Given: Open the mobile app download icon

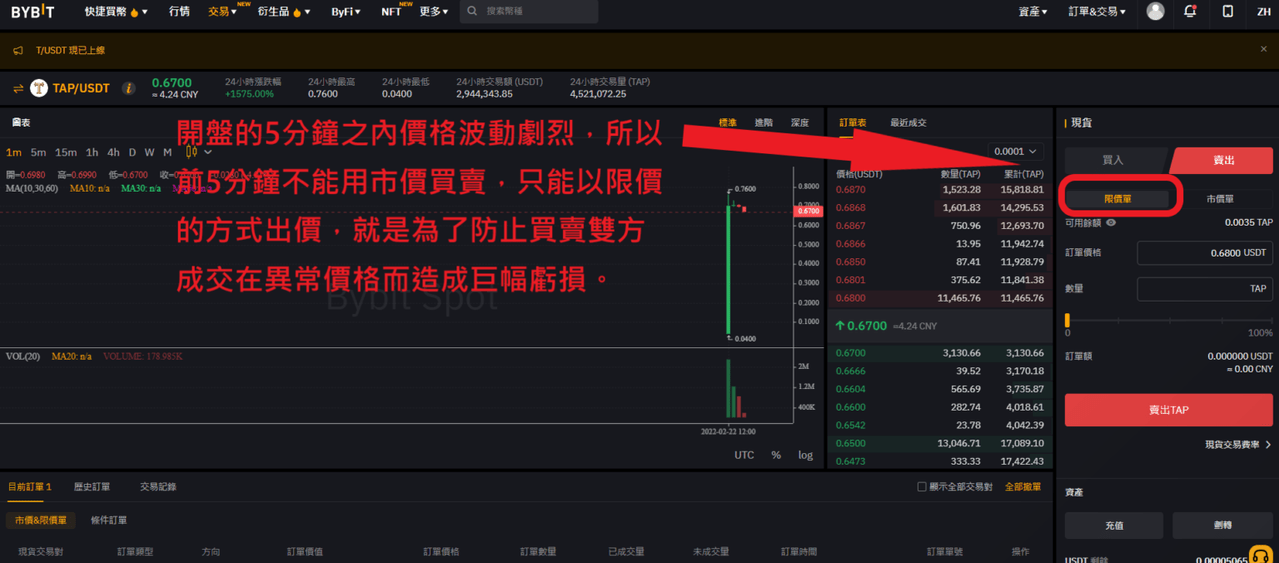Looking at the screenshot, I should click(1228, 11).
